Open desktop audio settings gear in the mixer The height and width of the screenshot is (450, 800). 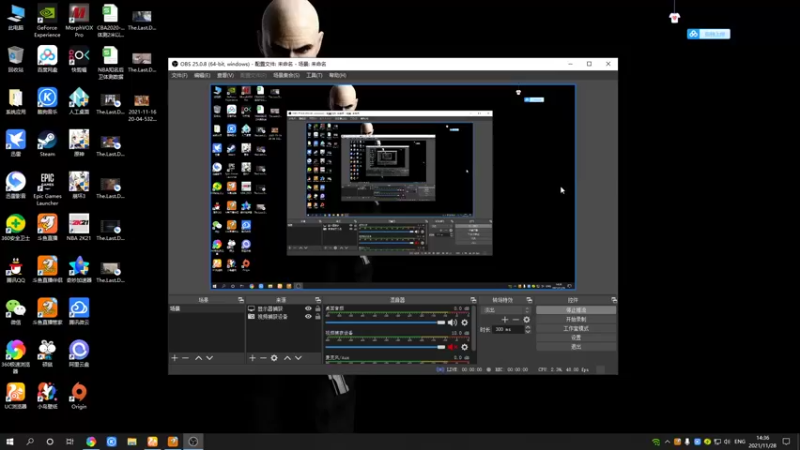pyautogui.click(x=464, y=322)
